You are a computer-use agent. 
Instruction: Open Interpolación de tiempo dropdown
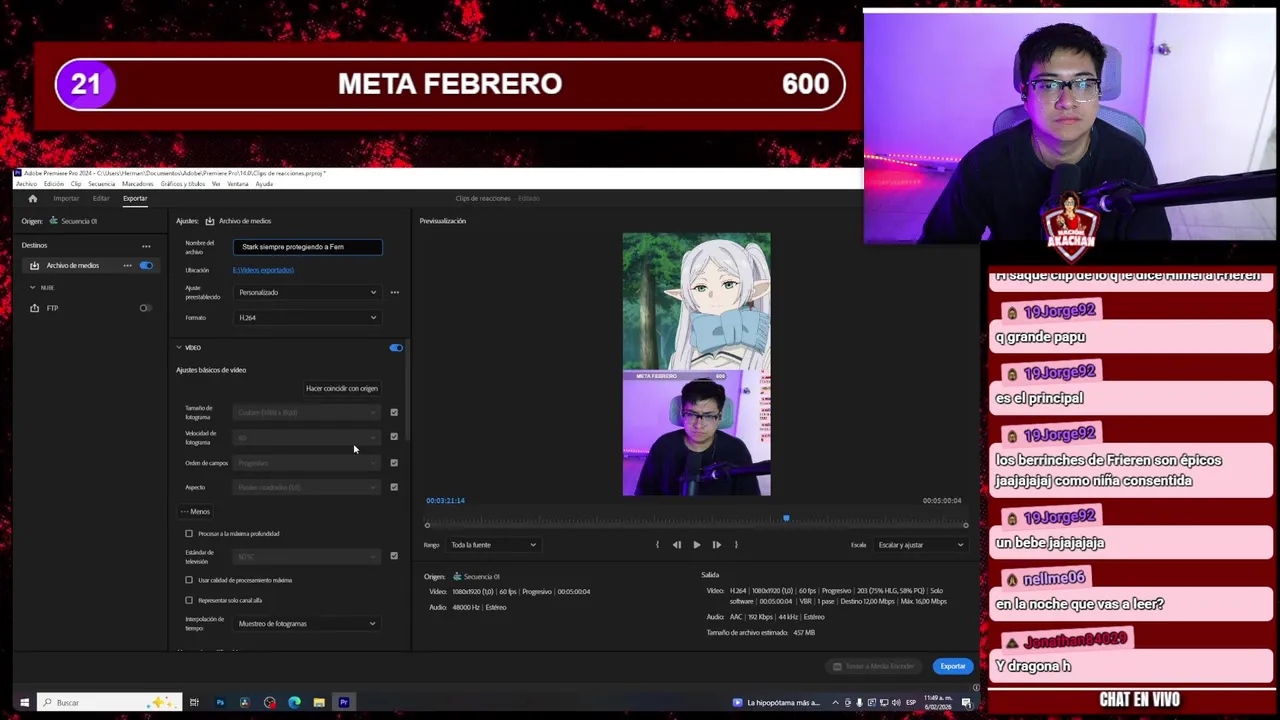307,624
